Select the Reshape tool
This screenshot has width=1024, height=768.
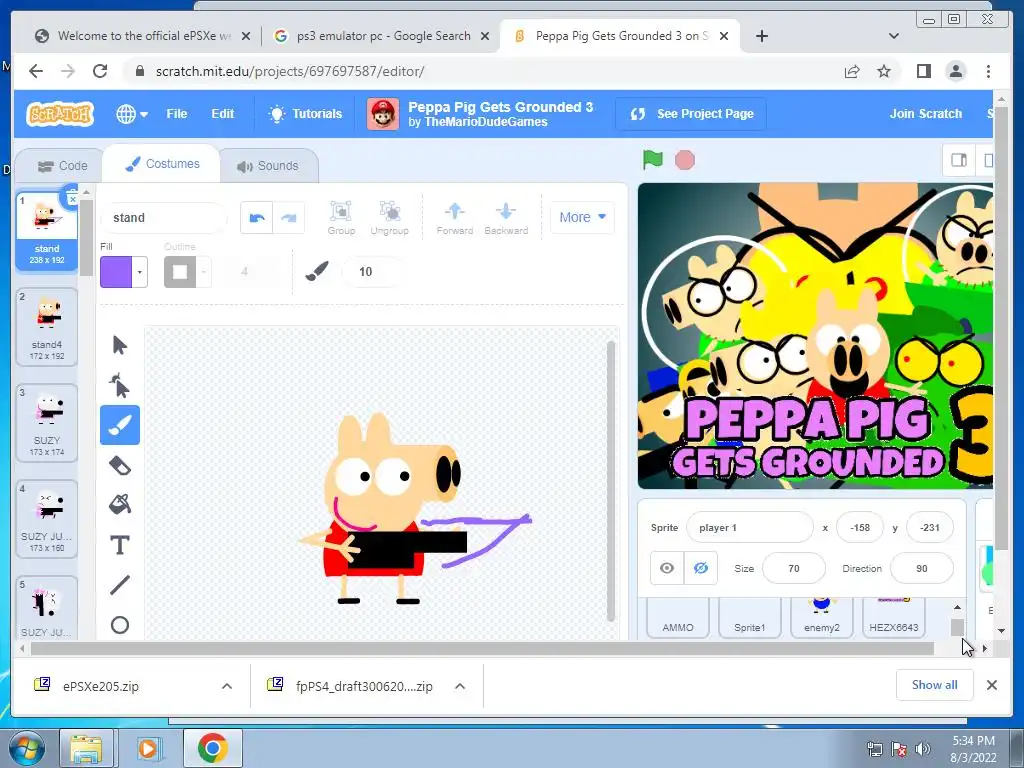(x=120, y=385)
